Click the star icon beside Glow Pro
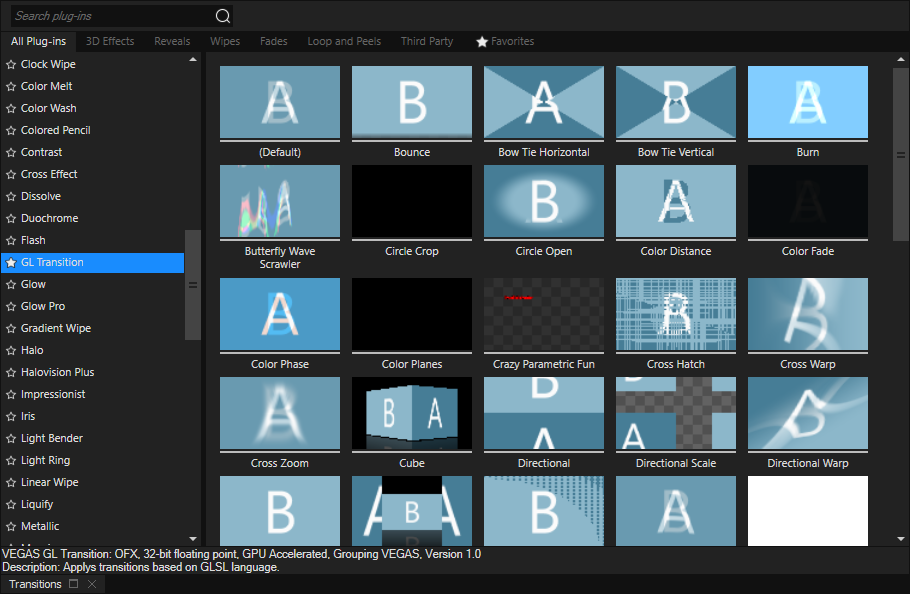Screen dimensions: 910x594 pyautogui.click(x=11, y=306)
